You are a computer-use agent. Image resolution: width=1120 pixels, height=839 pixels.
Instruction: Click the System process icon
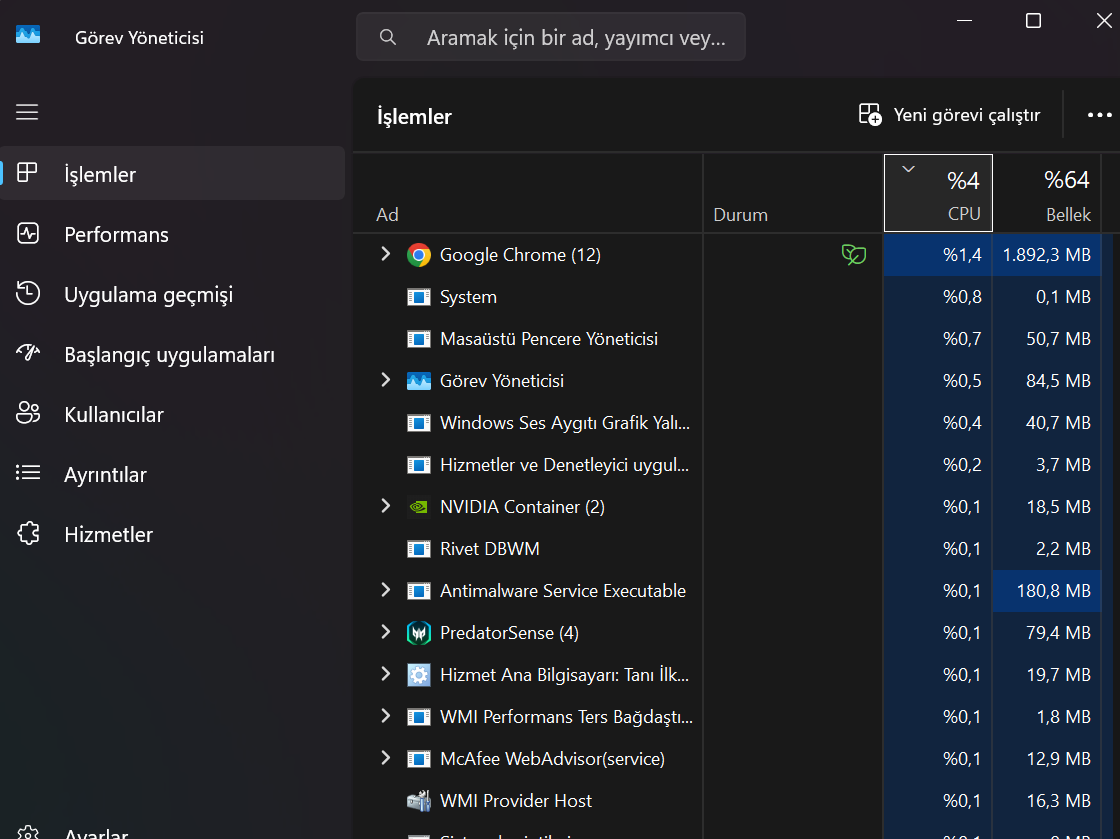coord(419,297)
